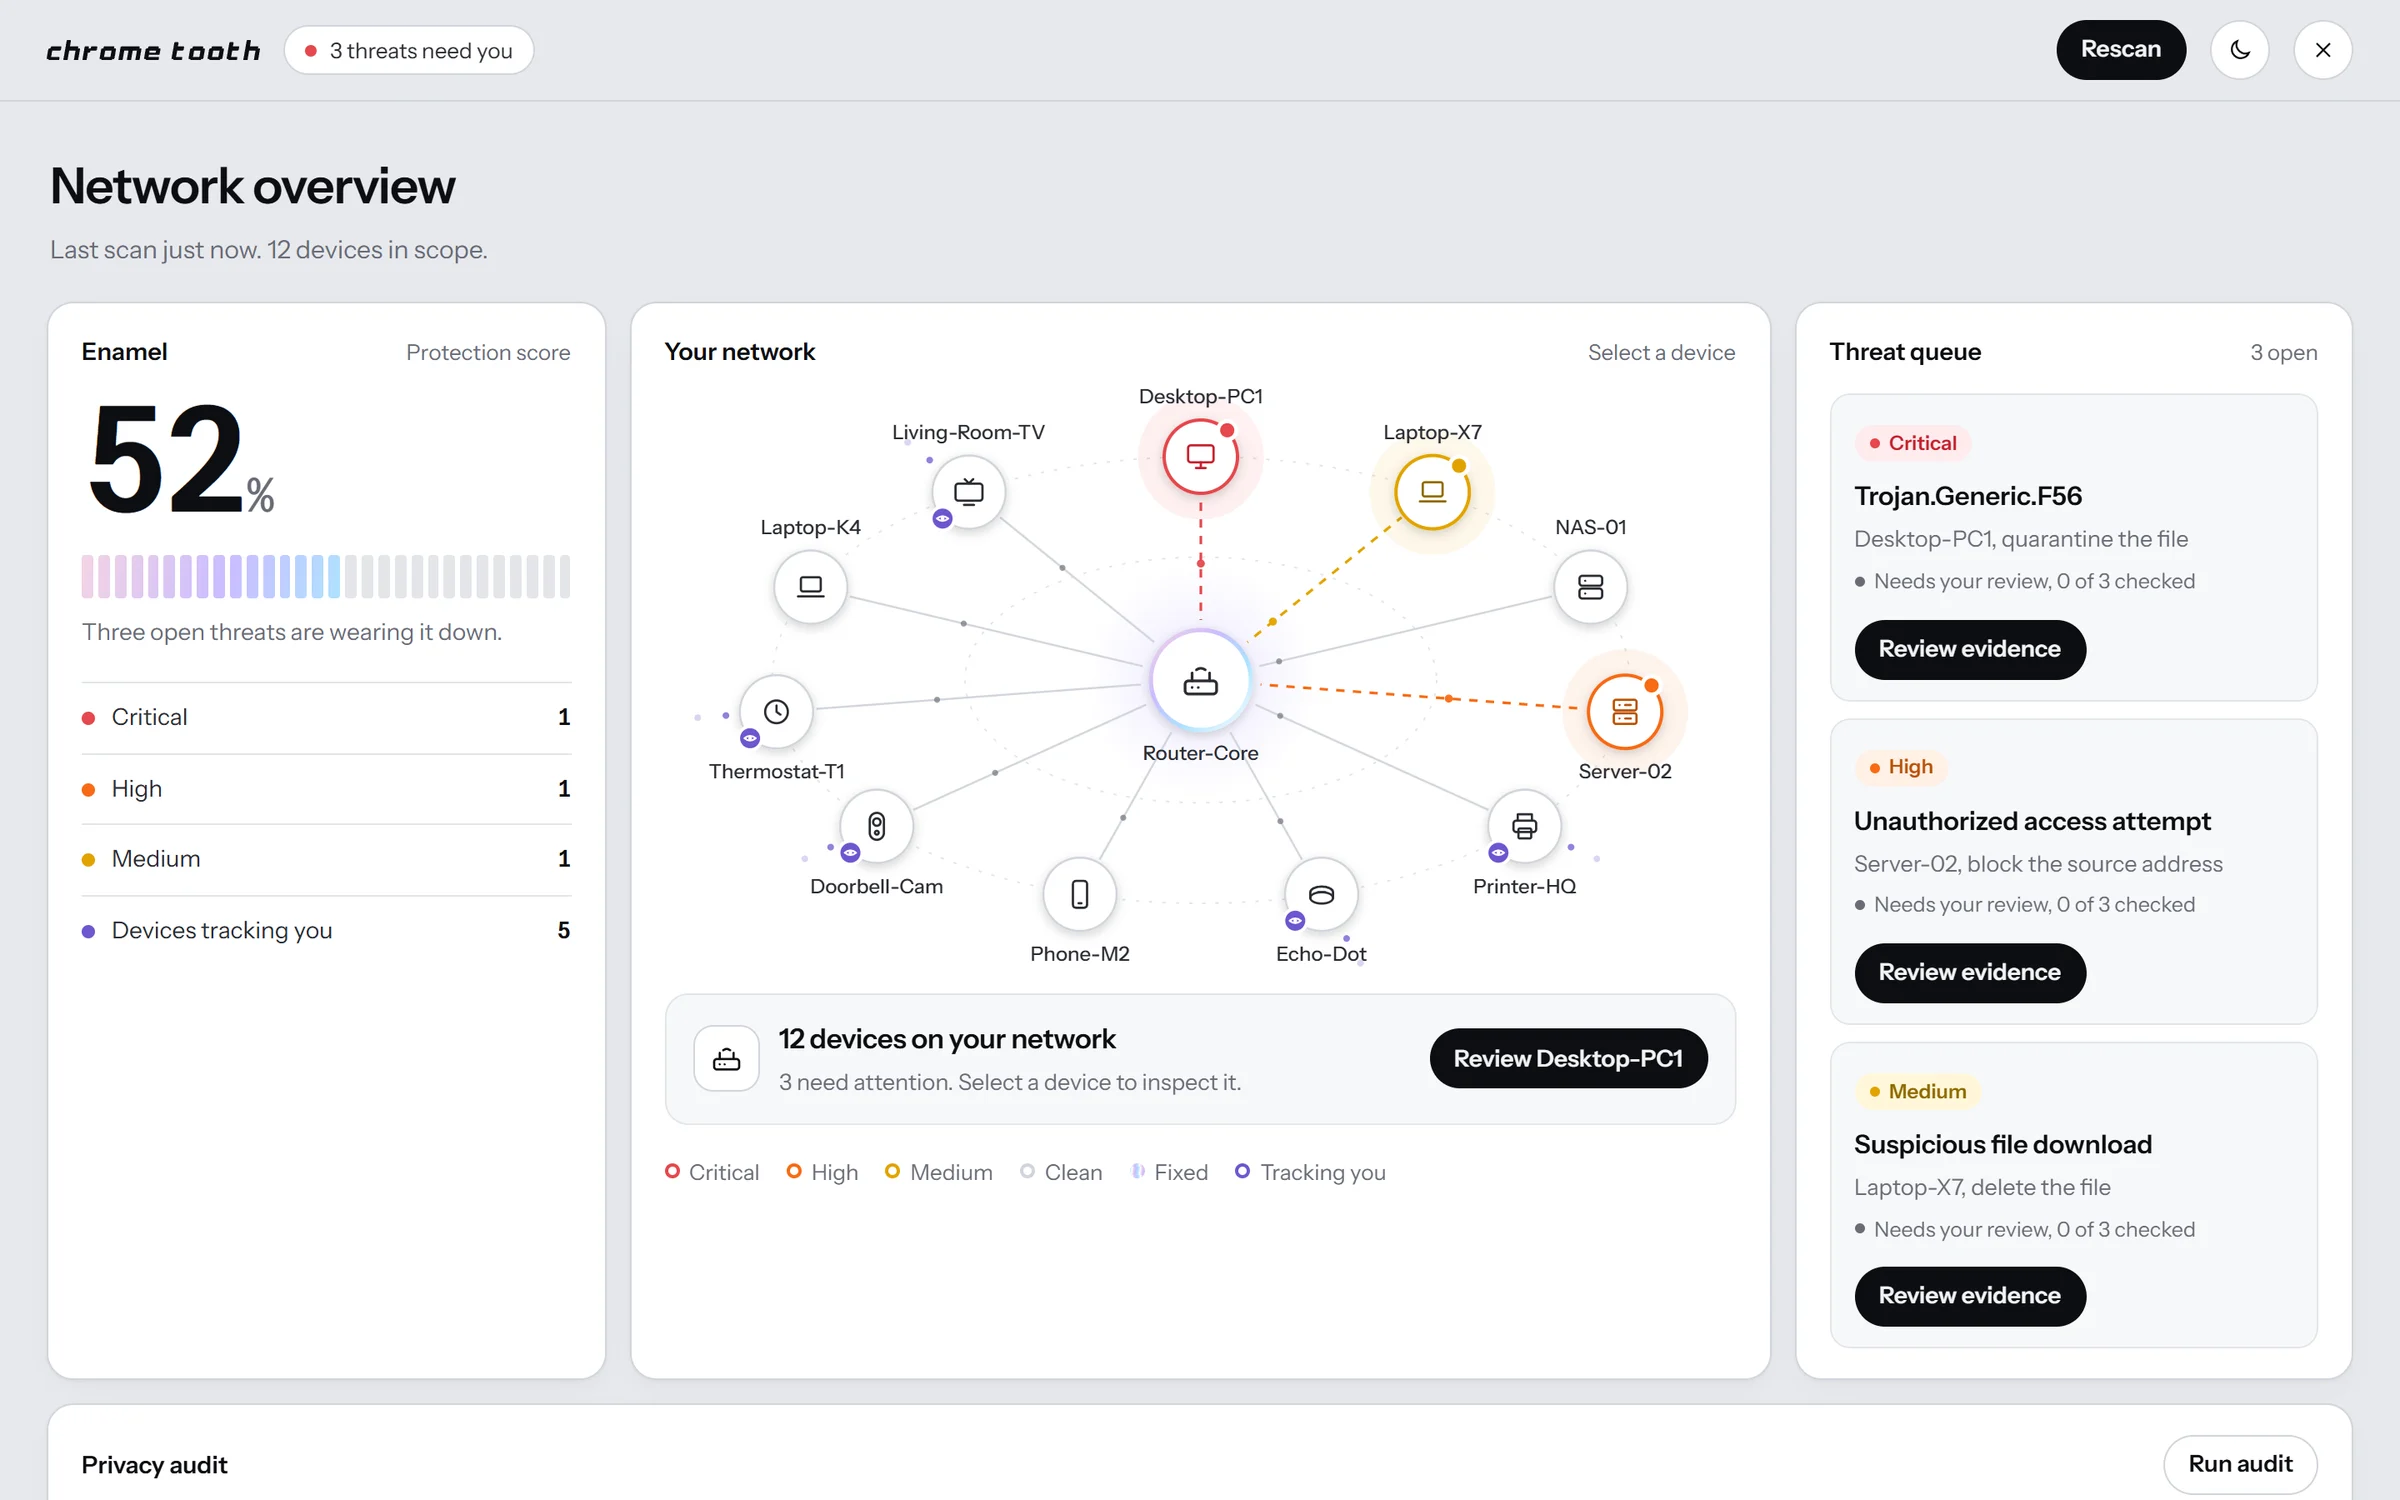Screen dimensions: 2400x1500
Task: Click the Run audit button
Action: [2240, 1464]
